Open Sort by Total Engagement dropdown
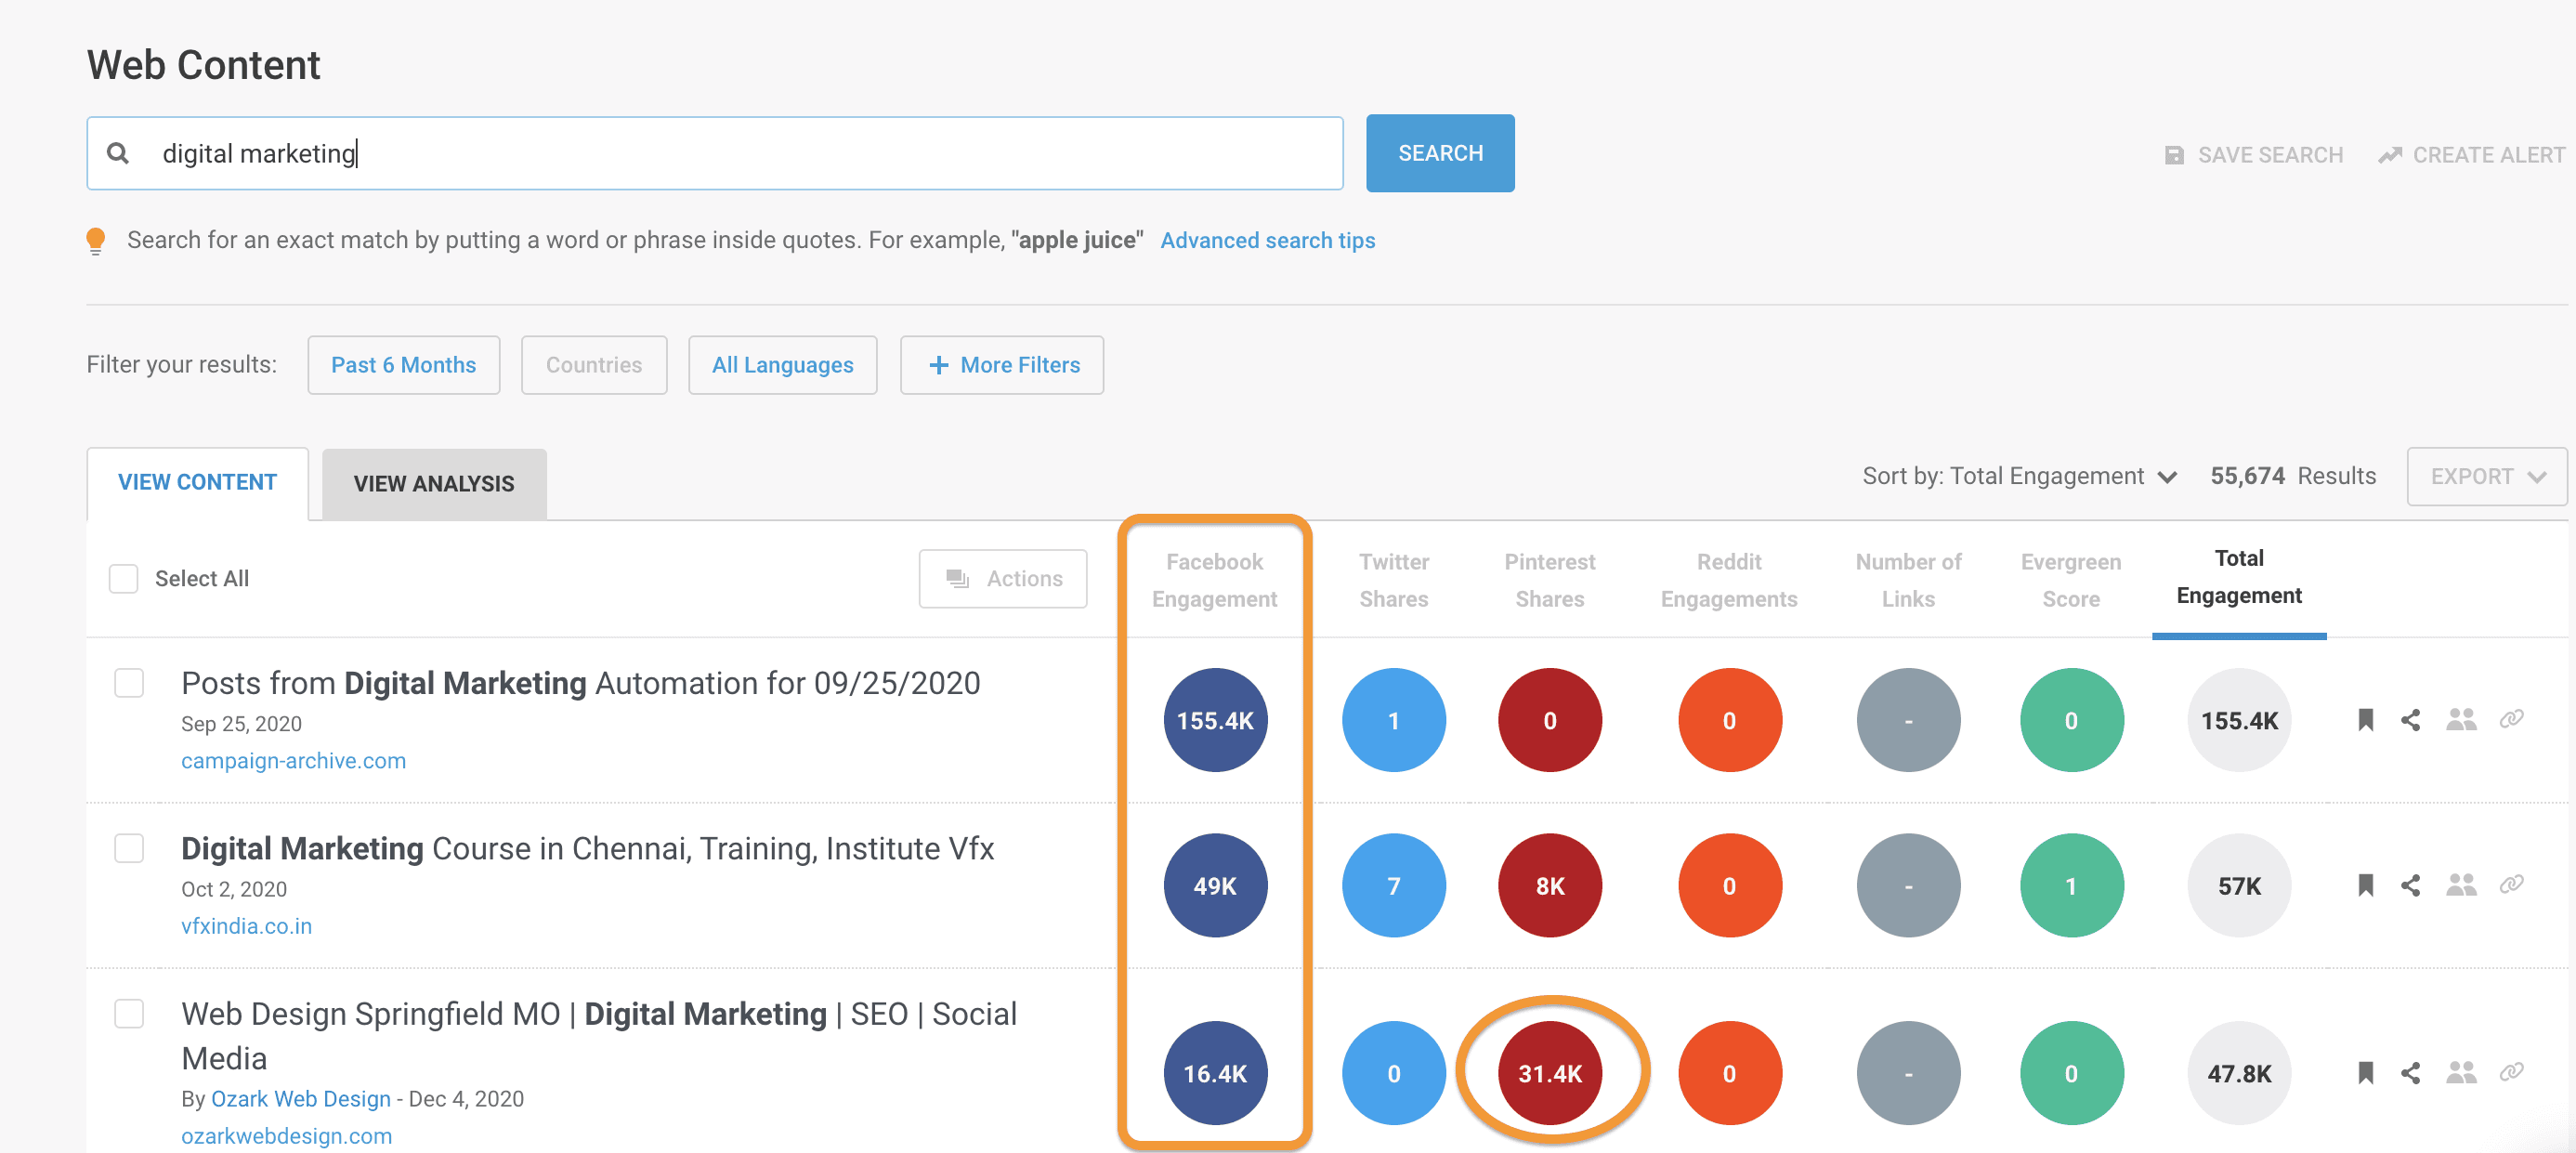This screenshot has height=1153, width=2576. [x=2018, y=477]
